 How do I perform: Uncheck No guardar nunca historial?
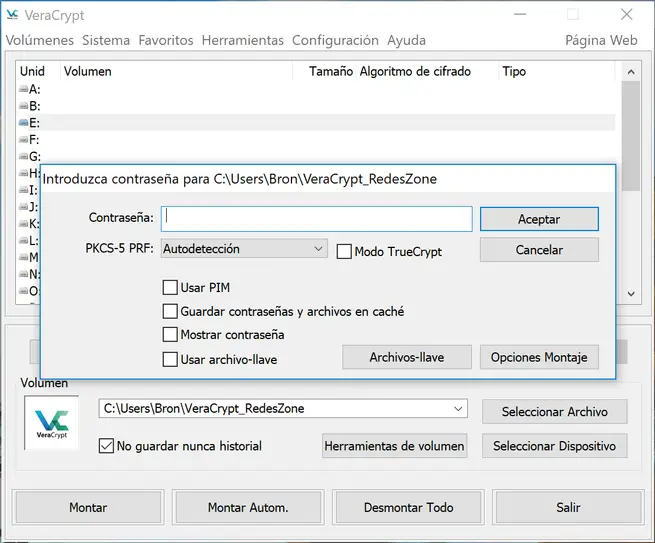tap(107, 446)
